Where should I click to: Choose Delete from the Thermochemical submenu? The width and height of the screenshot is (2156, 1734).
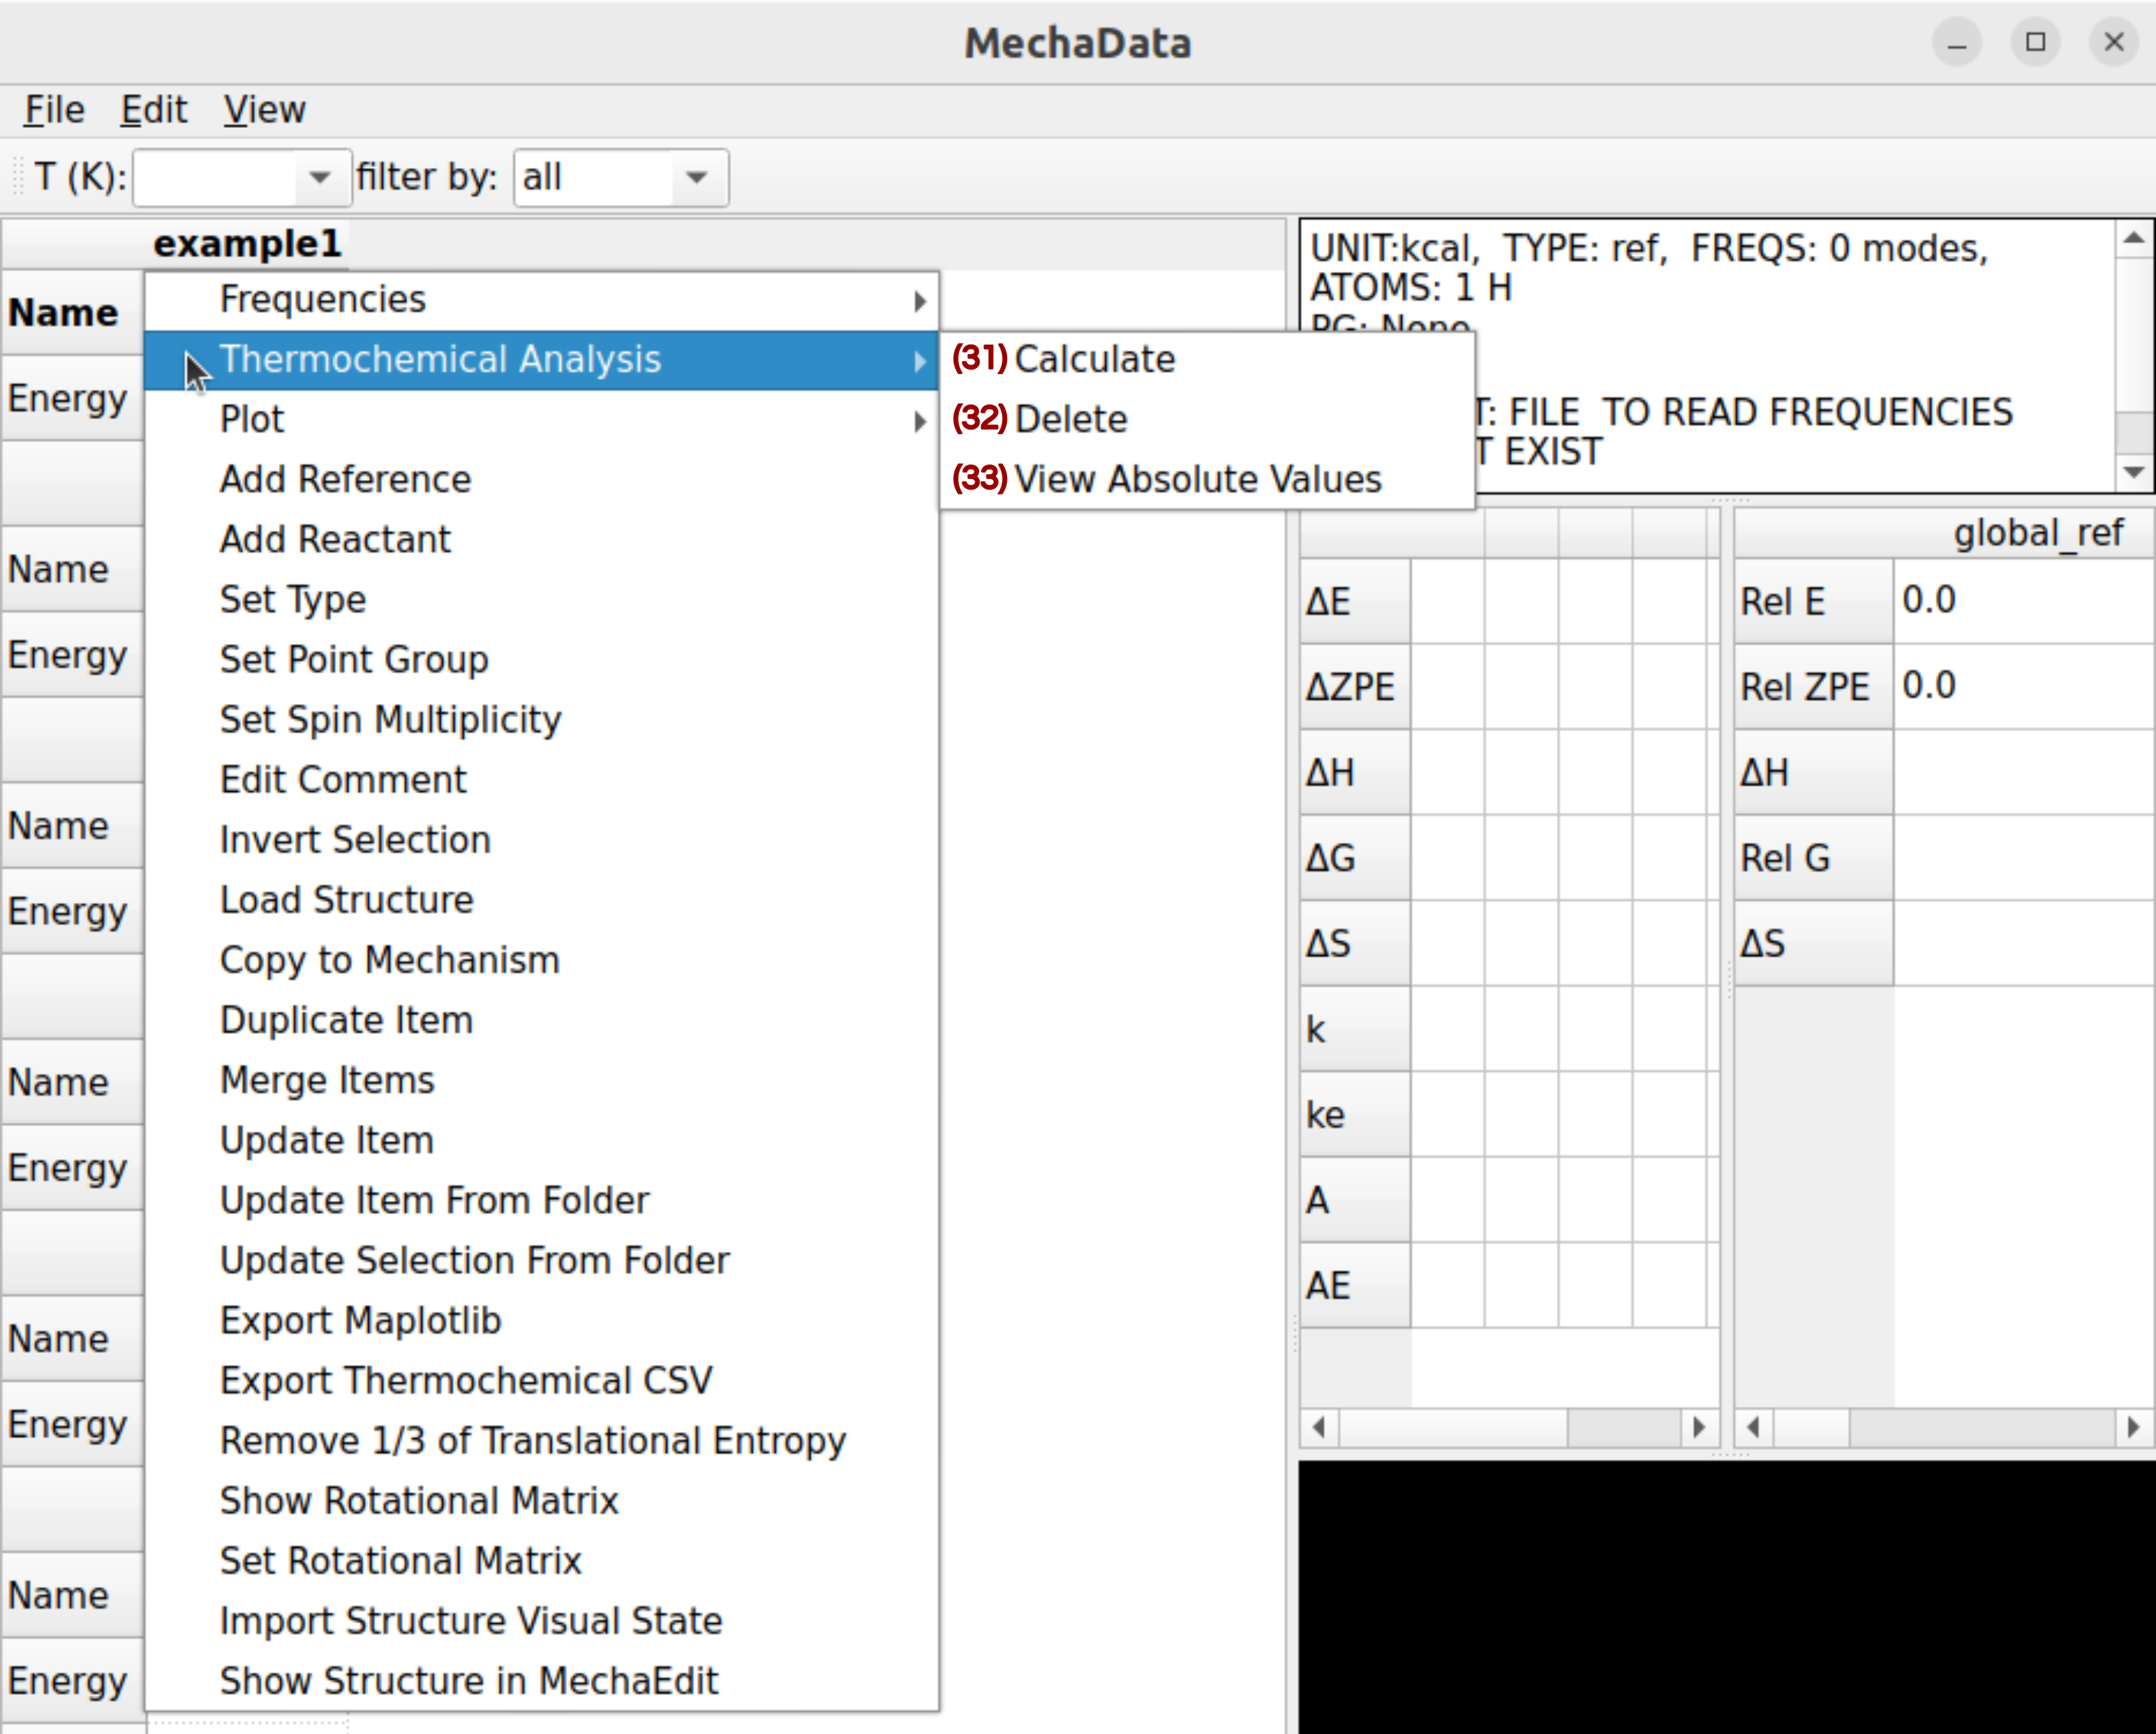click(1208, 420)
